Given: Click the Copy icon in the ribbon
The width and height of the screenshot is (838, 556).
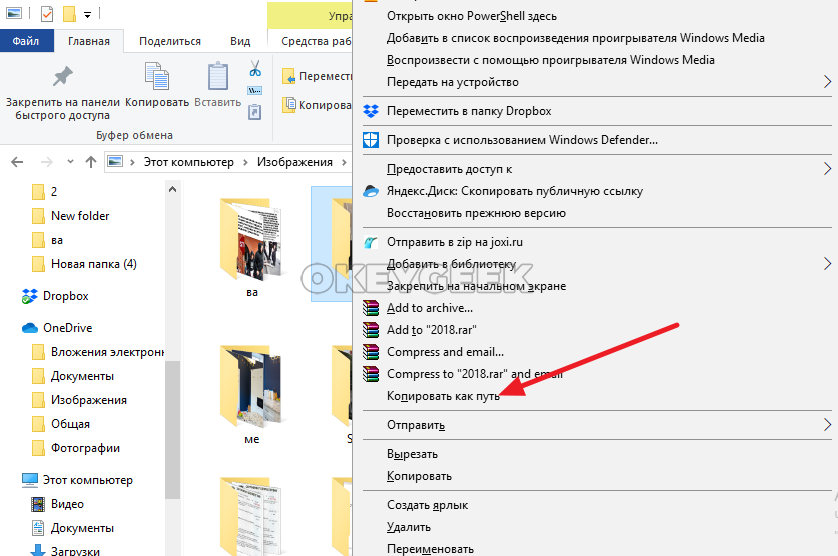Looking at the screenshot, I should pyautogui.click(x=157, y=78).
